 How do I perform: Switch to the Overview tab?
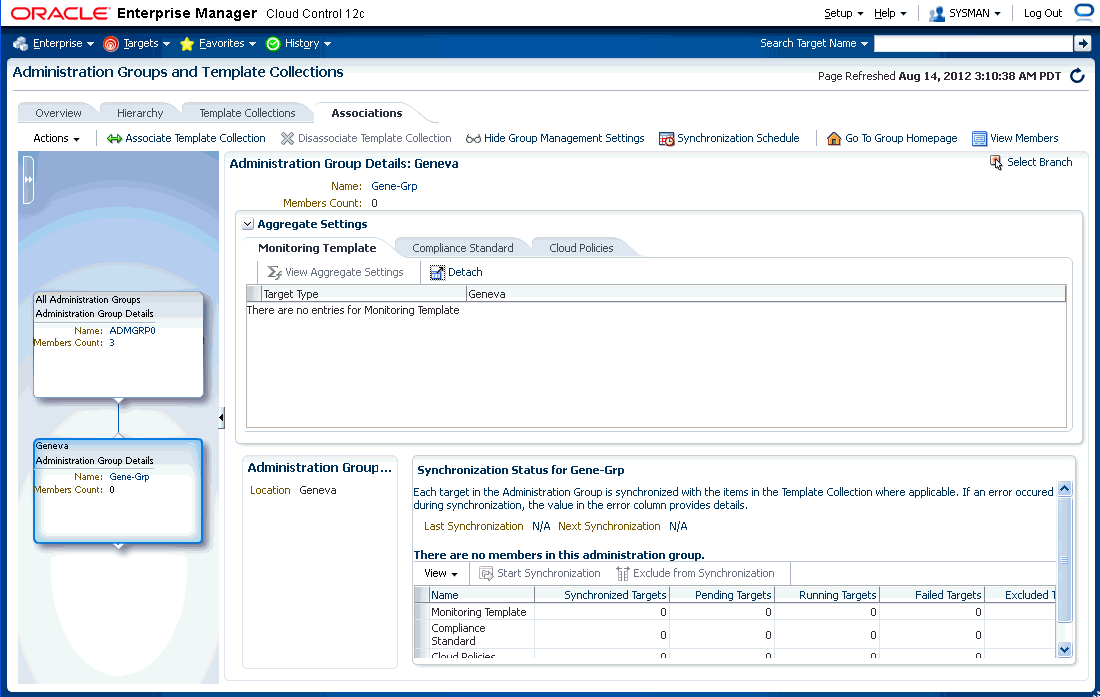(x=58, y=113)
